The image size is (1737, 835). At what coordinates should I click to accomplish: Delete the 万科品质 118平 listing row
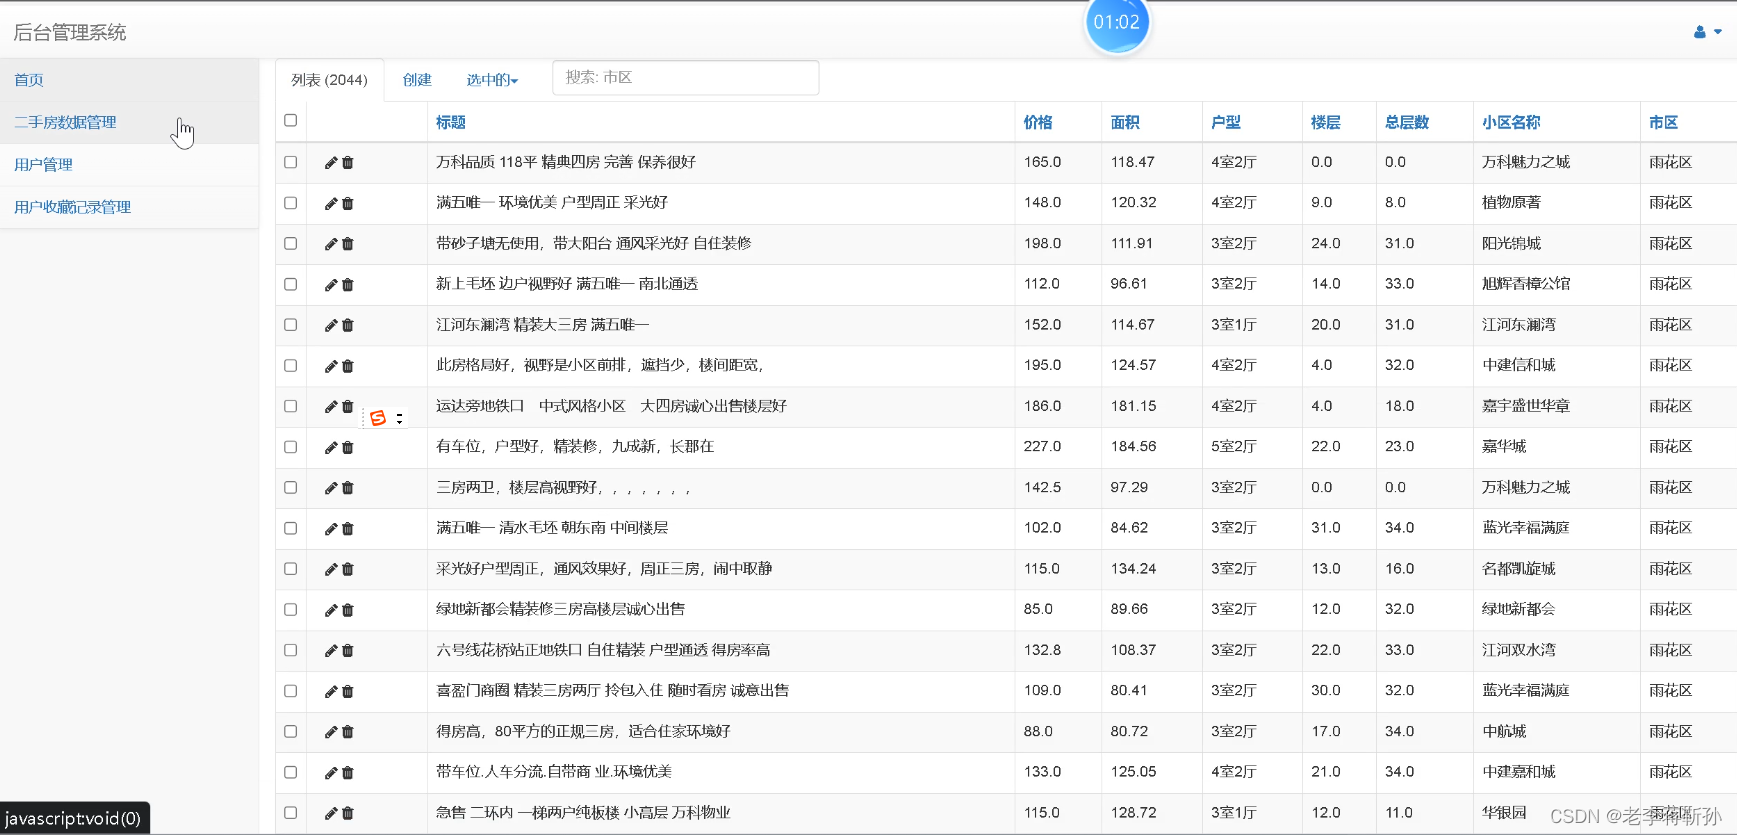tap(348, 162)
